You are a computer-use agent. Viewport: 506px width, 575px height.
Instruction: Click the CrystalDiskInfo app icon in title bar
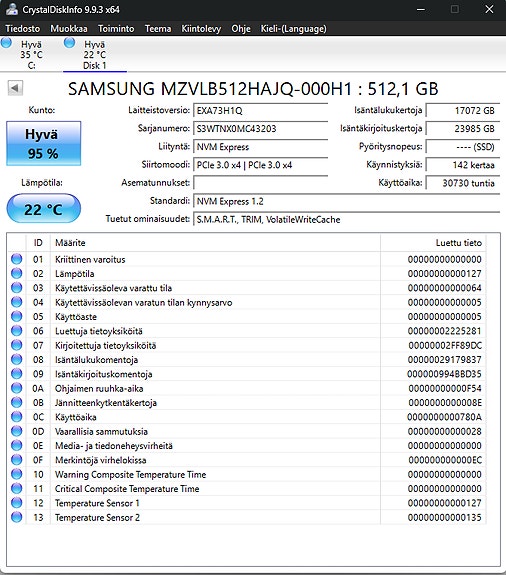[x=12, y=9]
